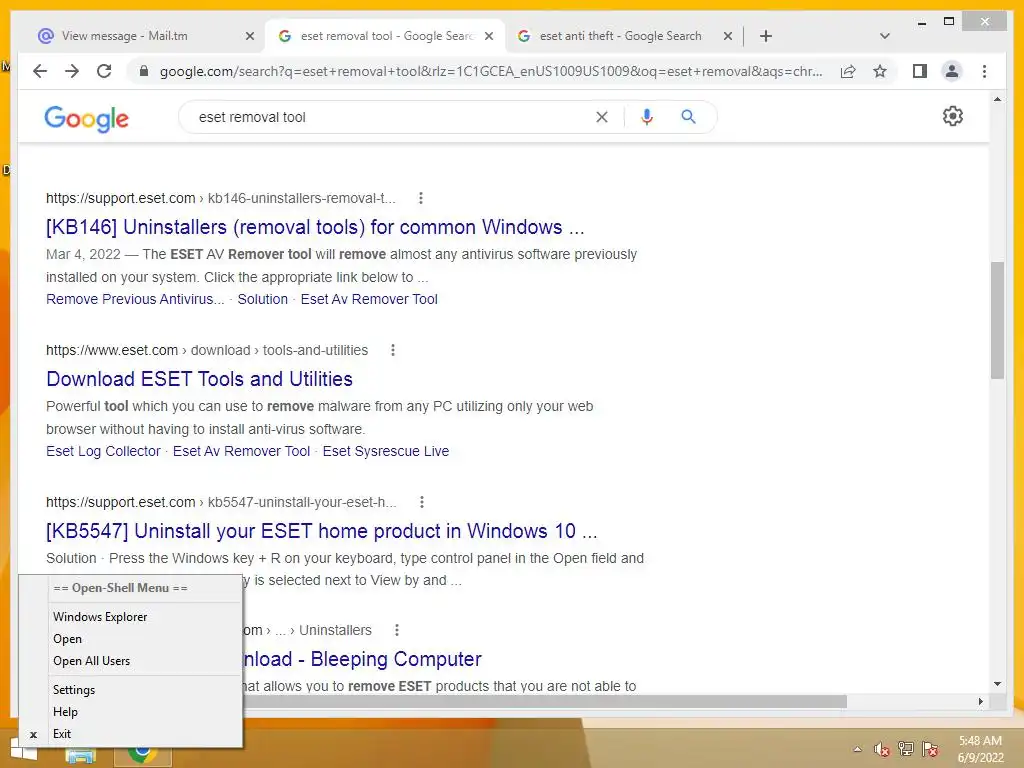Open options menu for tools-and-utilities result
This screenshot has height=768, width=1024.
pos(392,350)
